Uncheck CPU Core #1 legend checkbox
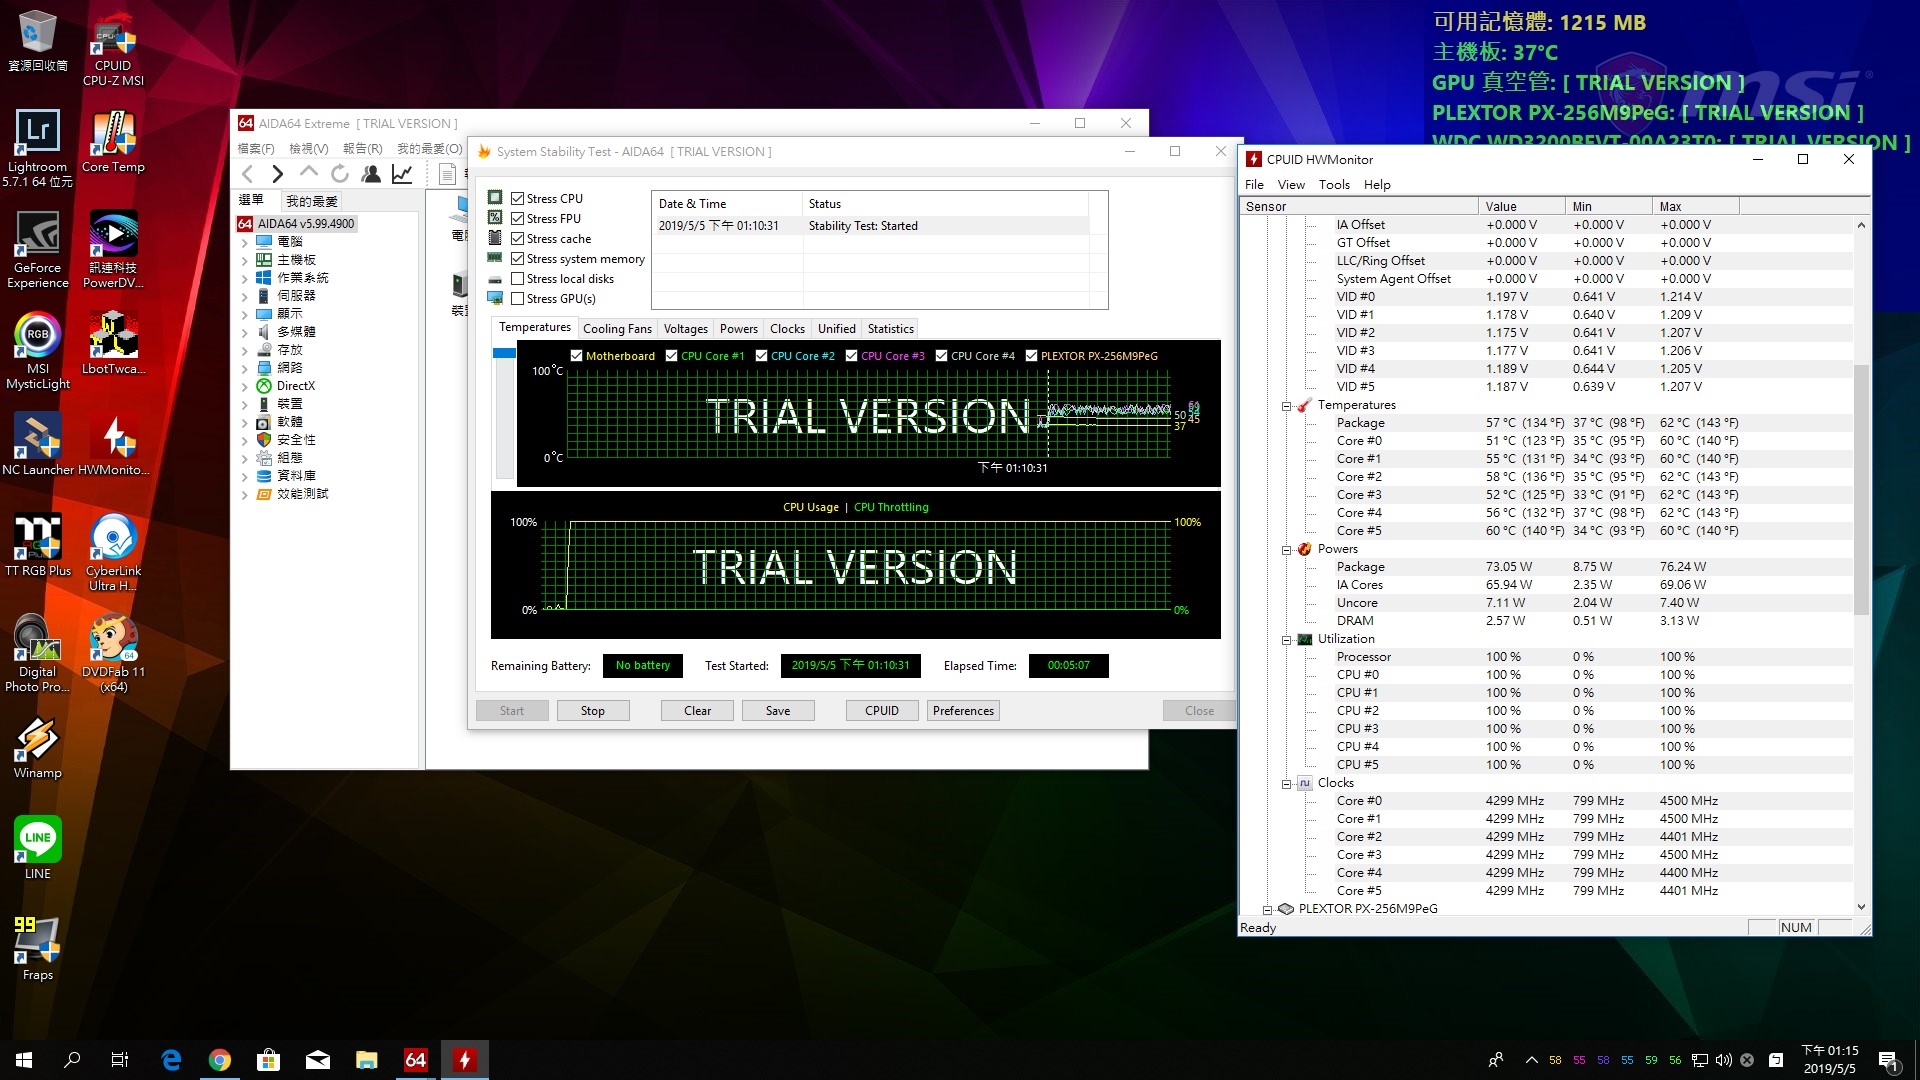 [672, 355]
